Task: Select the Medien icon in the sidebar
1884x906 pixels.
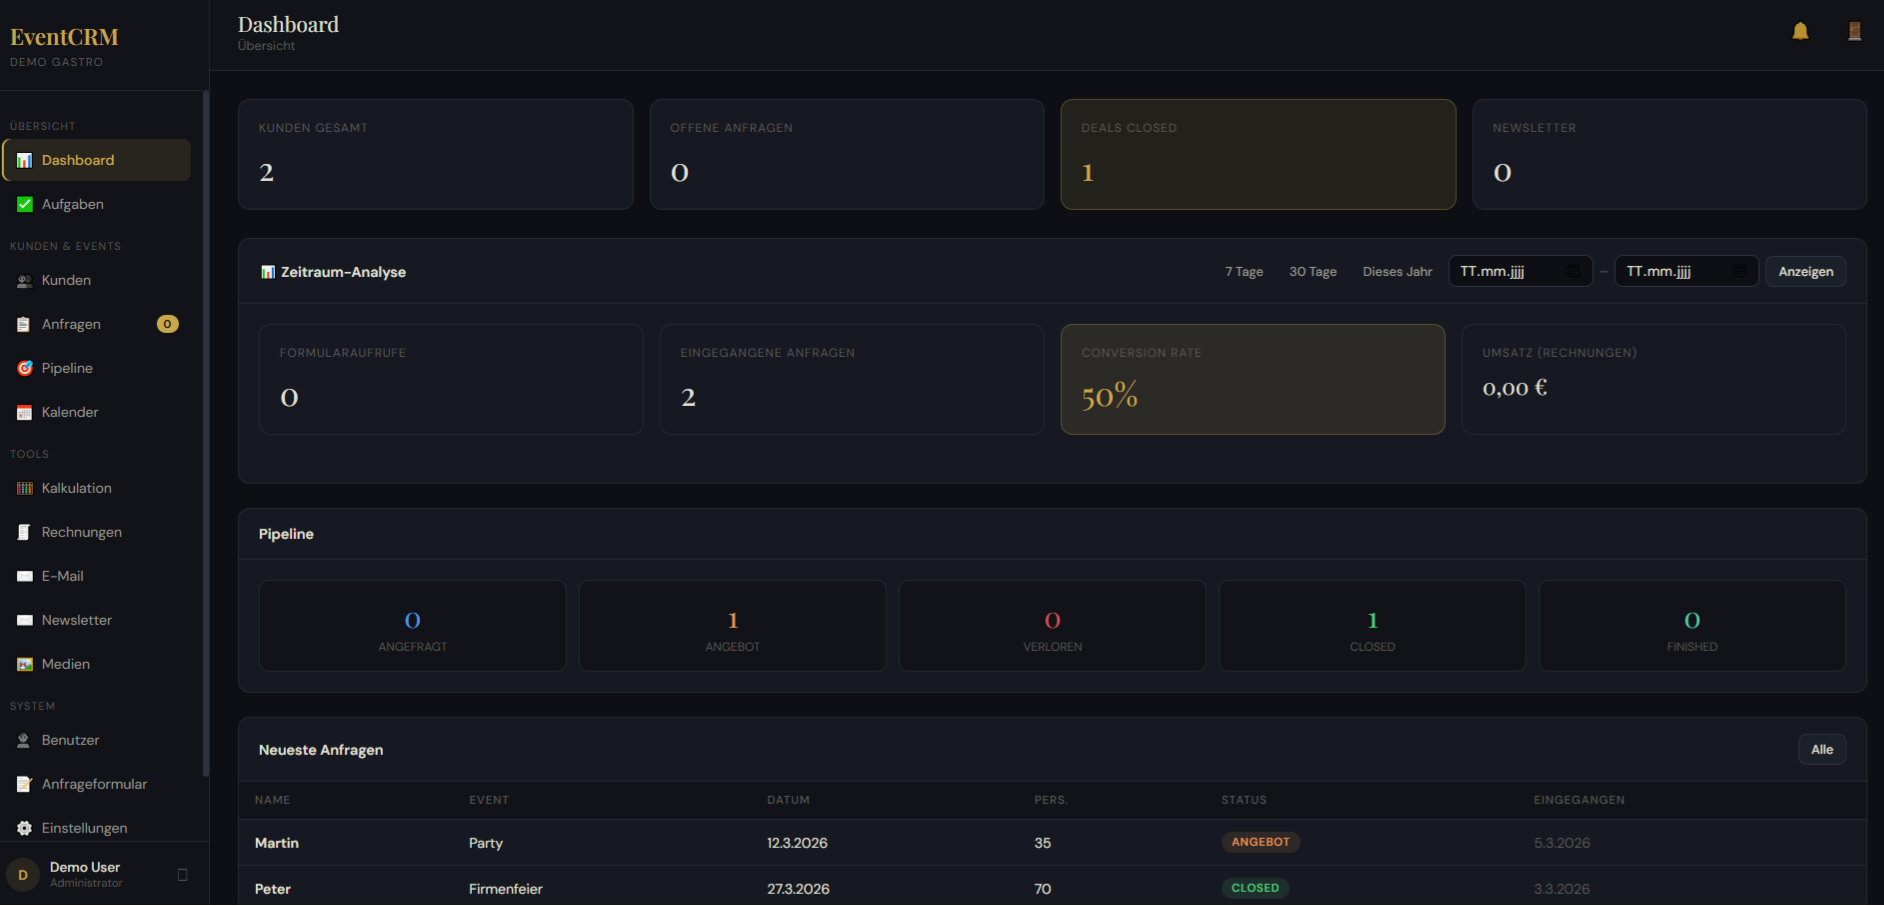Action: [24, 664]
